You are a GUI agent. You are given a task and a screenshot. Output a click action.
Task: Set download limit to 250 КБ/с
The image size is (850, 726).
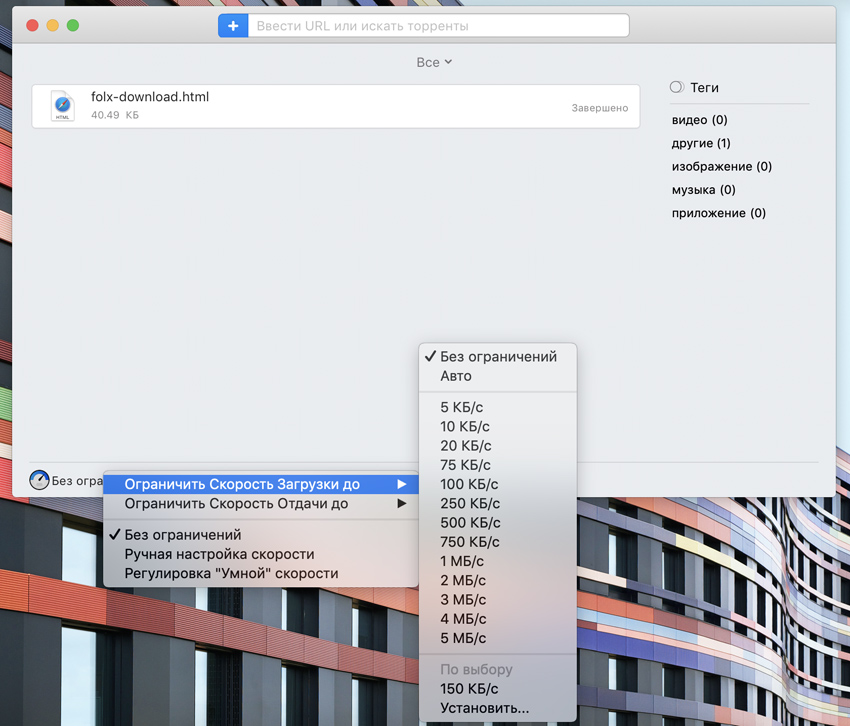point(498,504)
